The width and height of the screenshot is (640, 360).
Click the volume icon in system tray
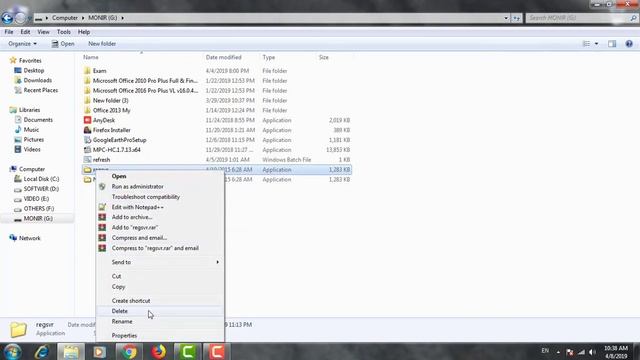(592, 352)
